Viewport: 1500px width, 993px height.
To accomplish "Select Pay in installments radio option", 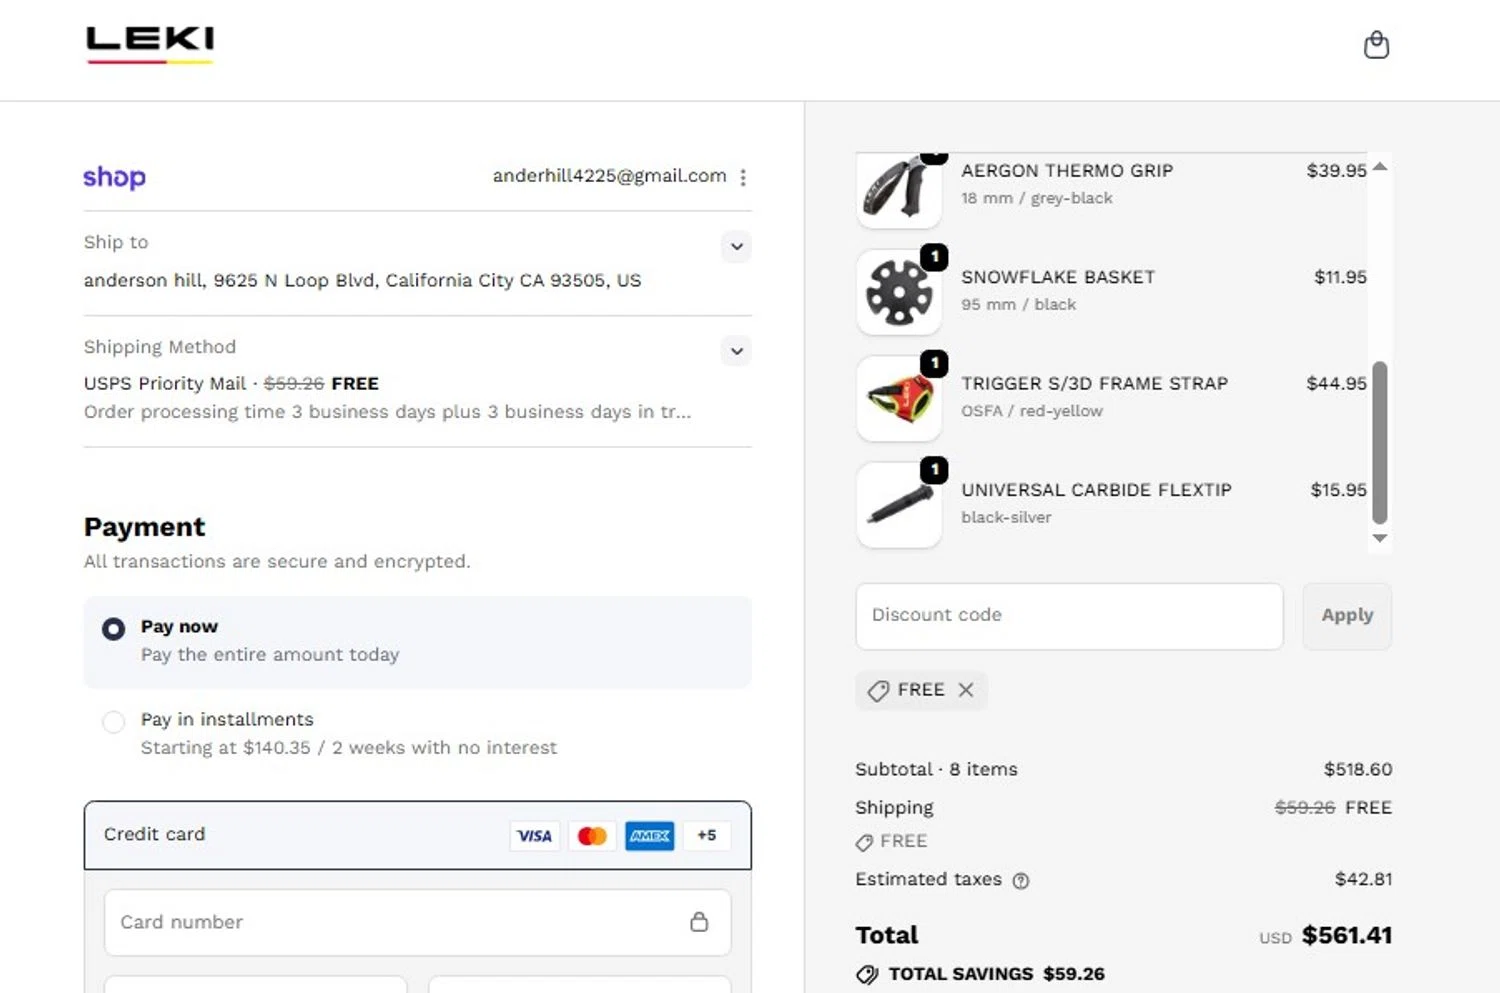I will coord(114,721).
